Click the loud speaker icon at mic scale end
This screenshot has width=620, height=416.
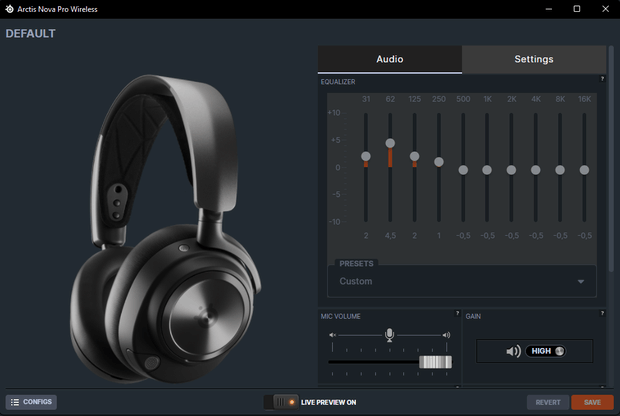[x=446, y=335]
